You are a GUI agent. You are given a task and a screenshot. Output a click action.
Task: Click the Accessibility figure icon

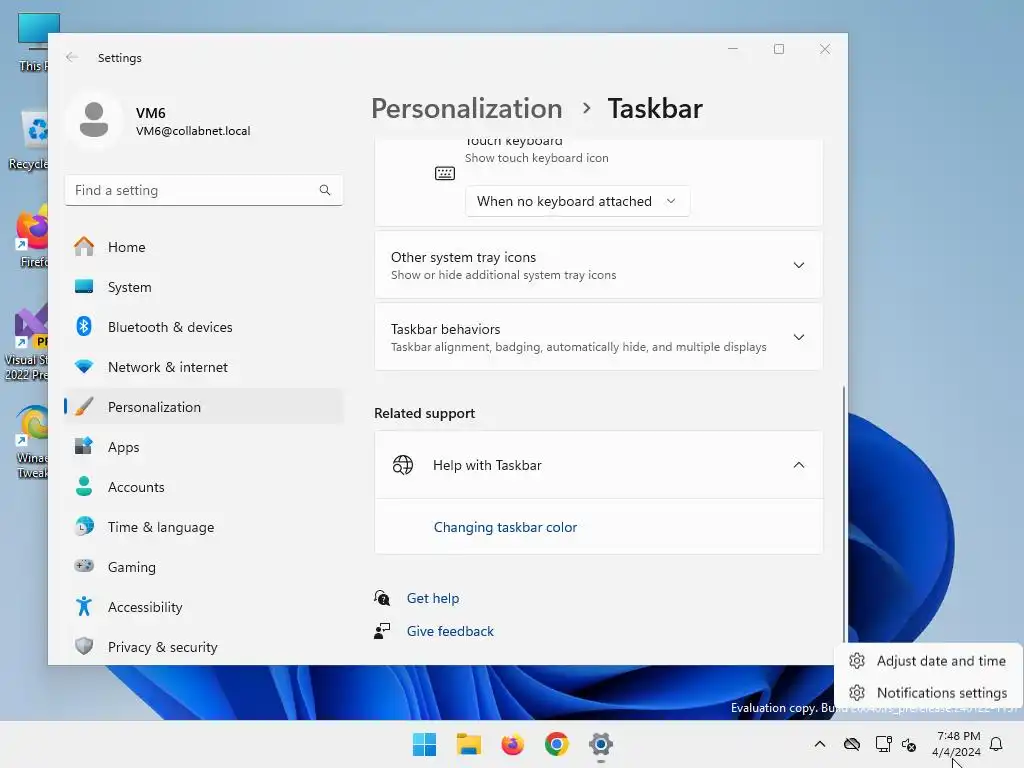[84, 607]
